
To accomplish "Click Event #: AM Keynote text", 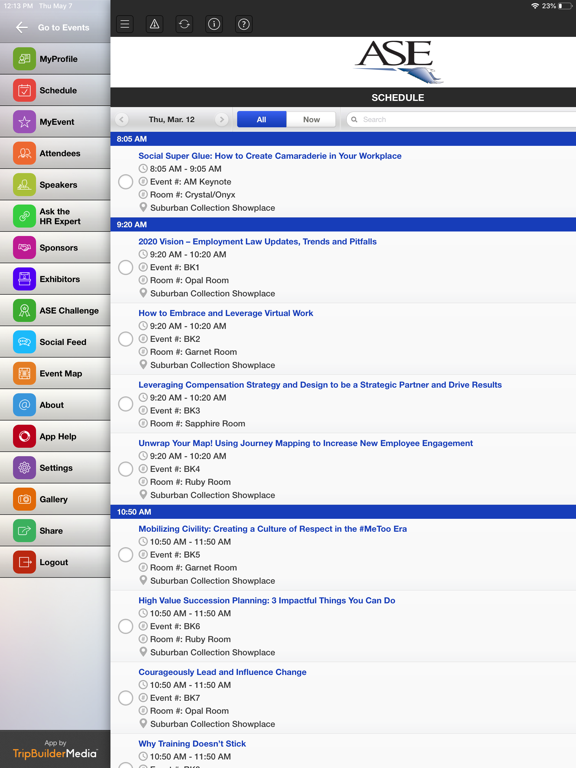I will (191, 182).
